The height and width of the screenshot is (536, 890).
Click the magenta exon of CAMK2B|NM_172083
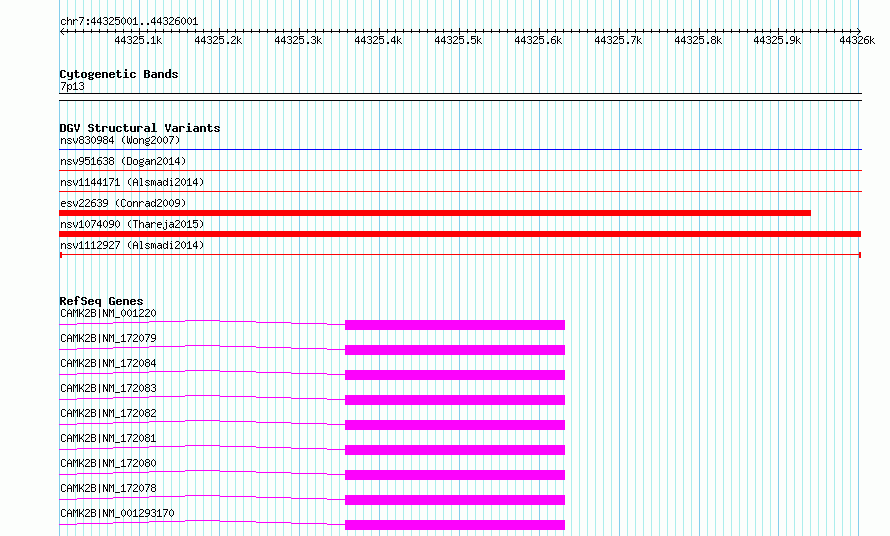(x=455, y=400)
